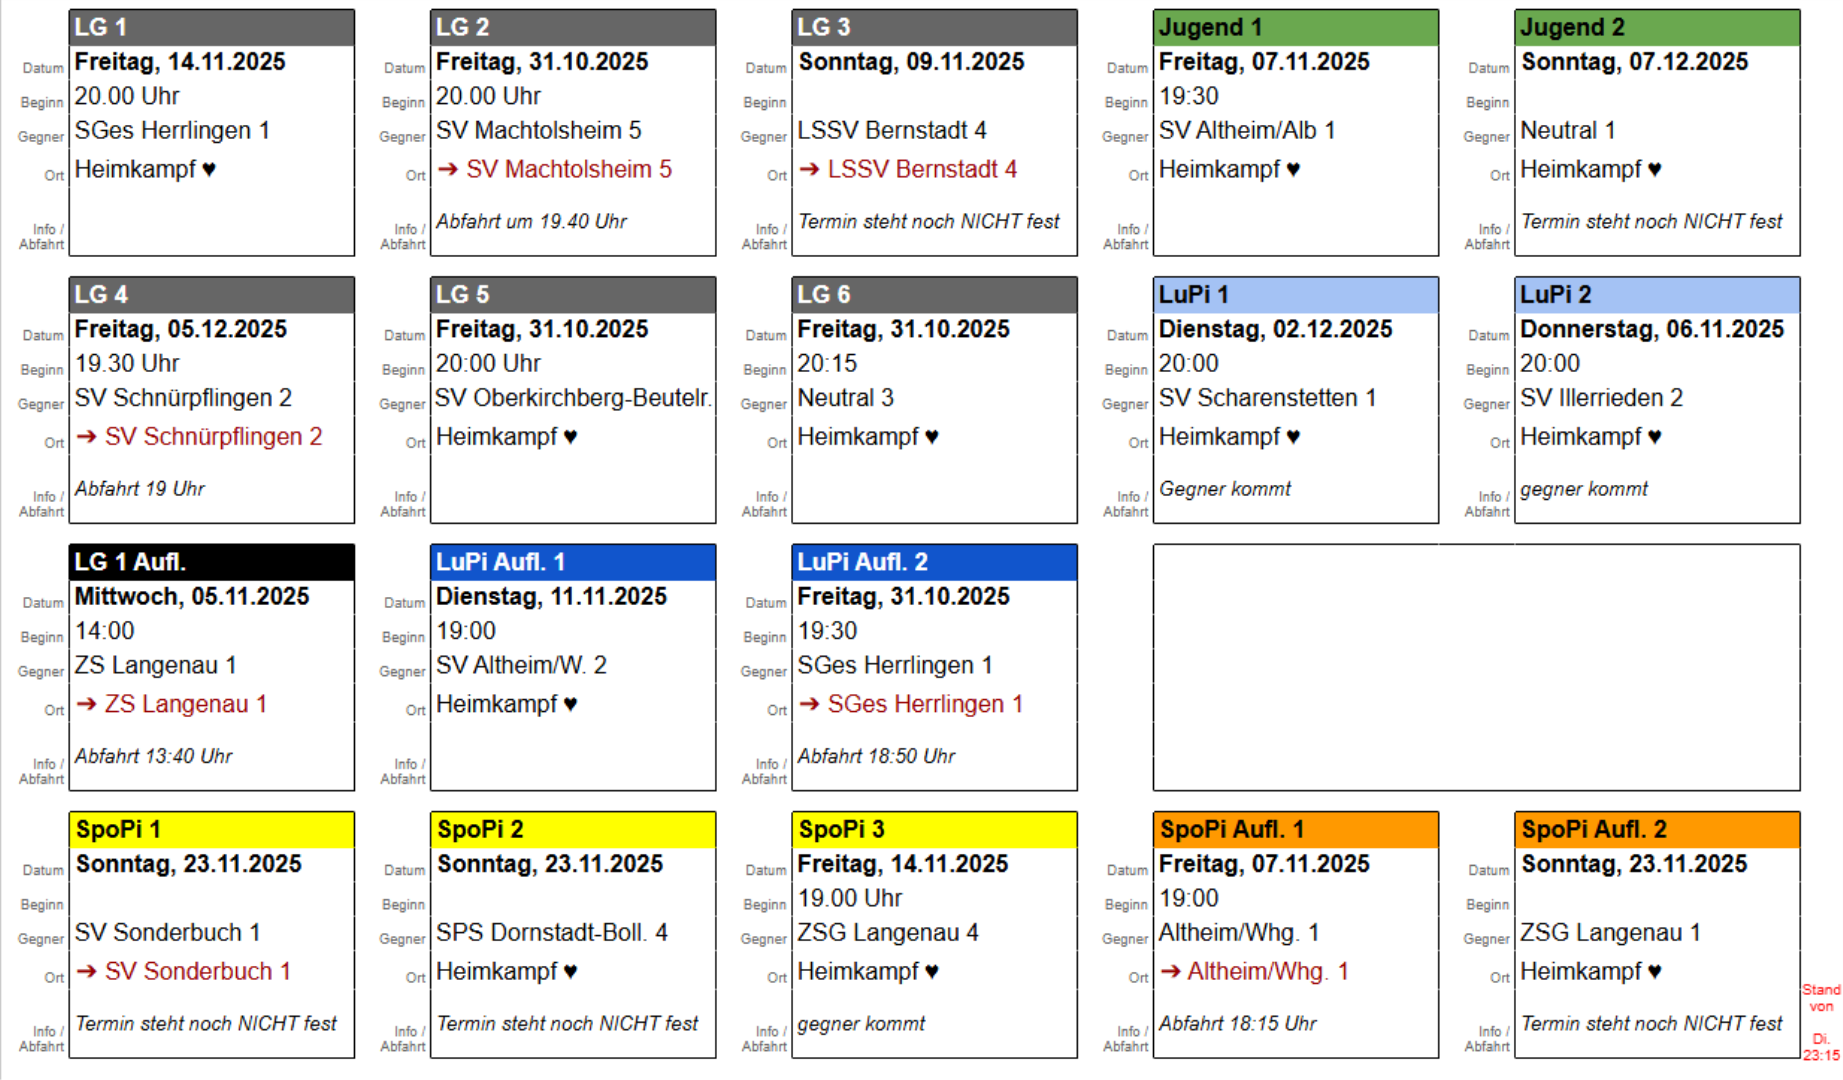1843x1080 pixels.
Task: Click the red arrow before SV Schnürpflingen 2
Action: pyautogui.click(x=87, y=436)
